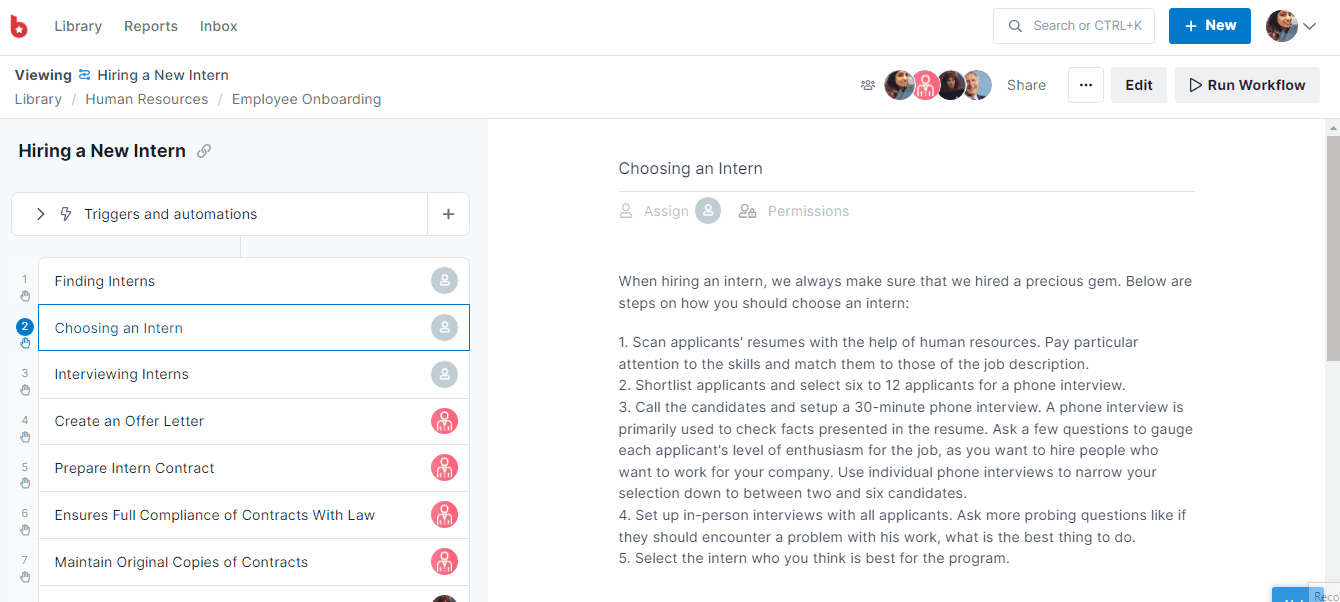Viewport: 1340px width, 602px height.
Task: Click the Search or CTRL+K field
Action: [1074, 26]
